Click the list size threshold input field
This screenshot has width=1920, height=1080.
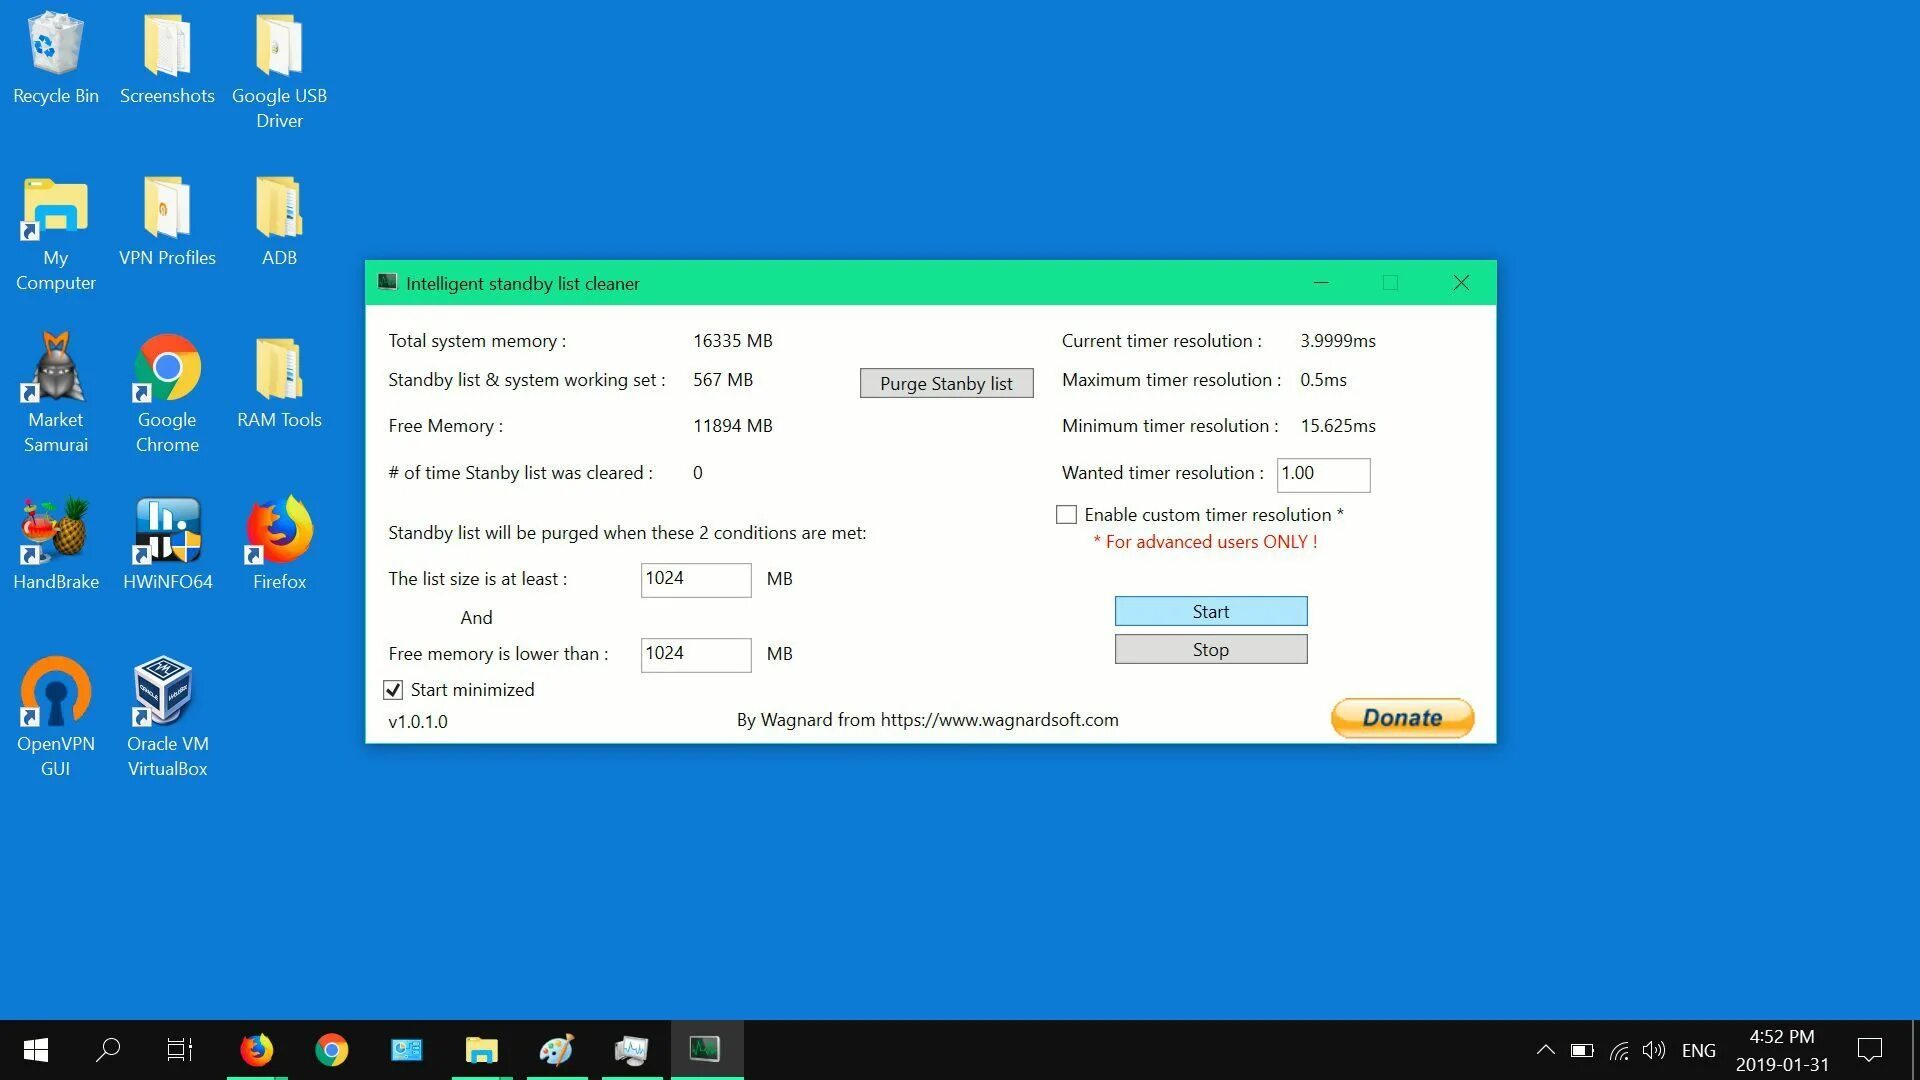tap(695, 579)
